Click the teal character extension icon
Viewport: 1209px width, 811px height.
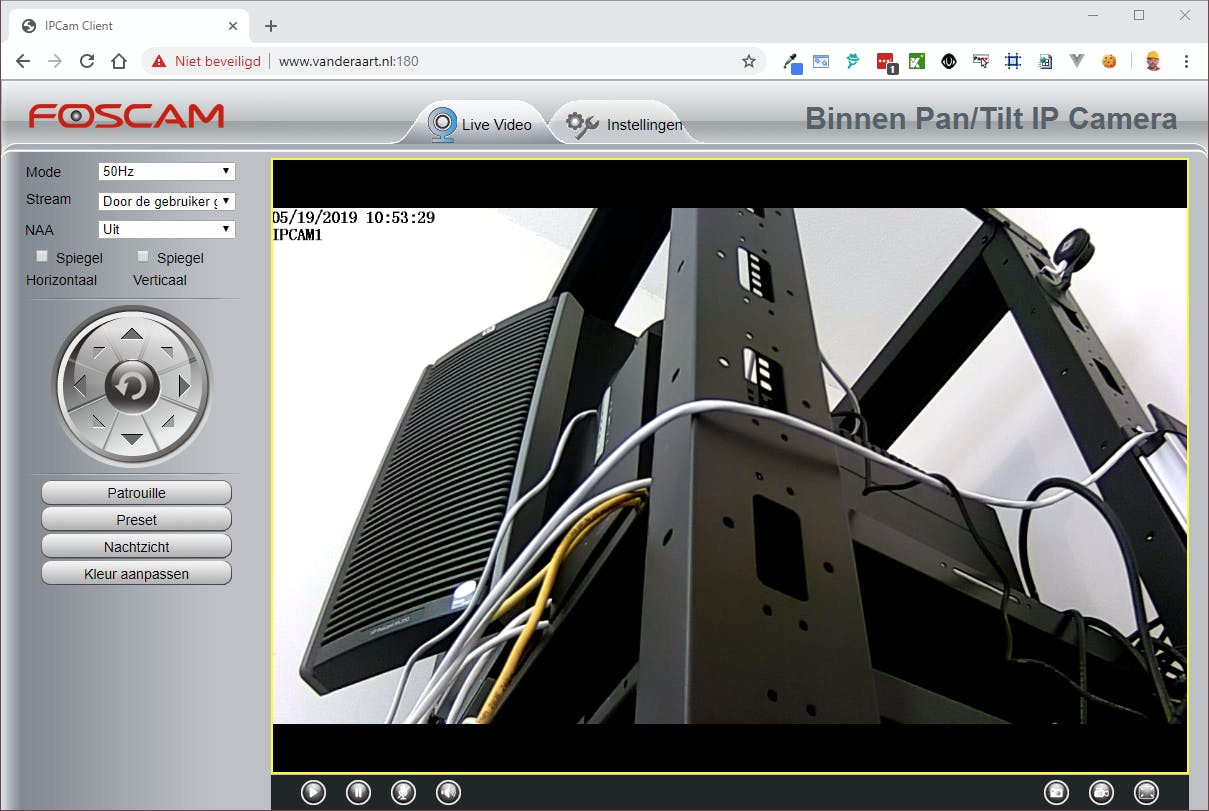click(853, 61)
